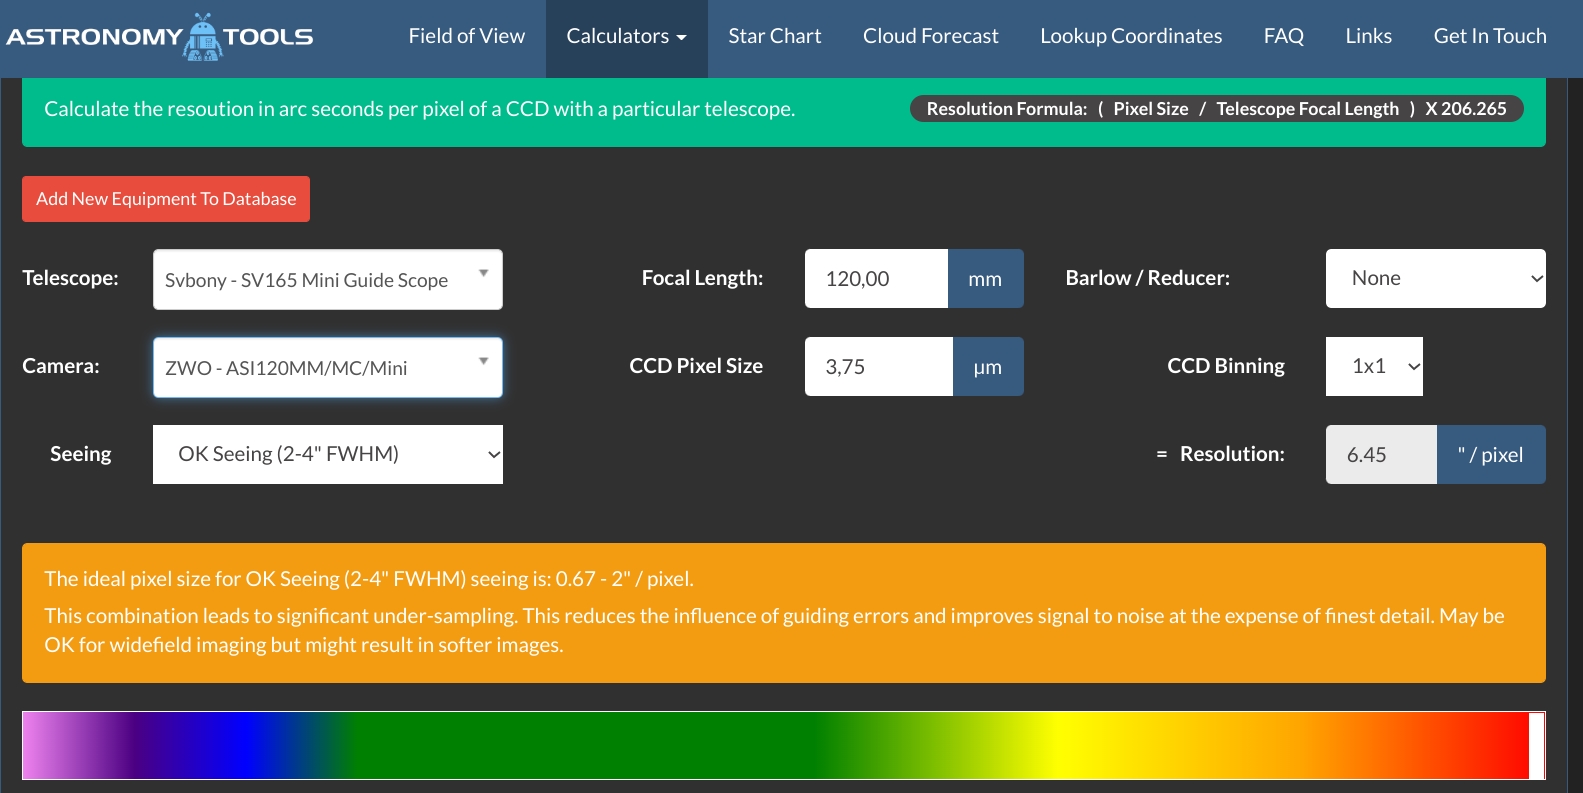Click the Astronomy Tools robot logo
Screen dimensions: 1583x793
(203, 37)
